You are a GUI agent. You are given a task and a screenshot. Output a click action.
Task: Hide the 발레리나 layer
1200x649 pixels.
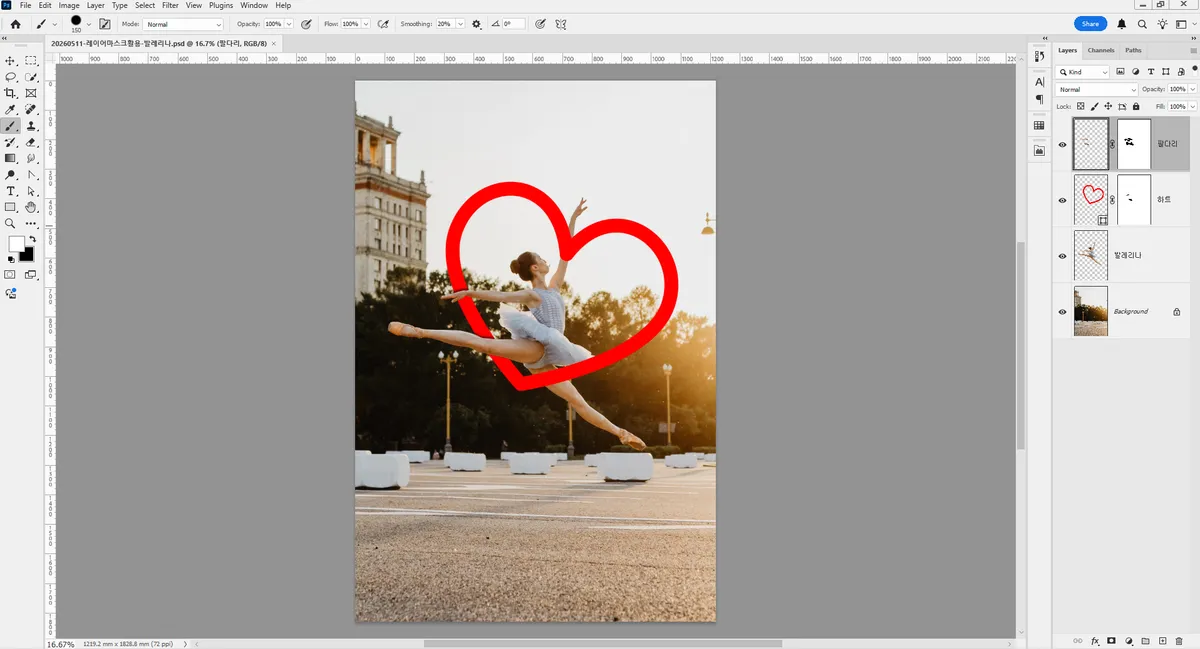pos(1062,256)
